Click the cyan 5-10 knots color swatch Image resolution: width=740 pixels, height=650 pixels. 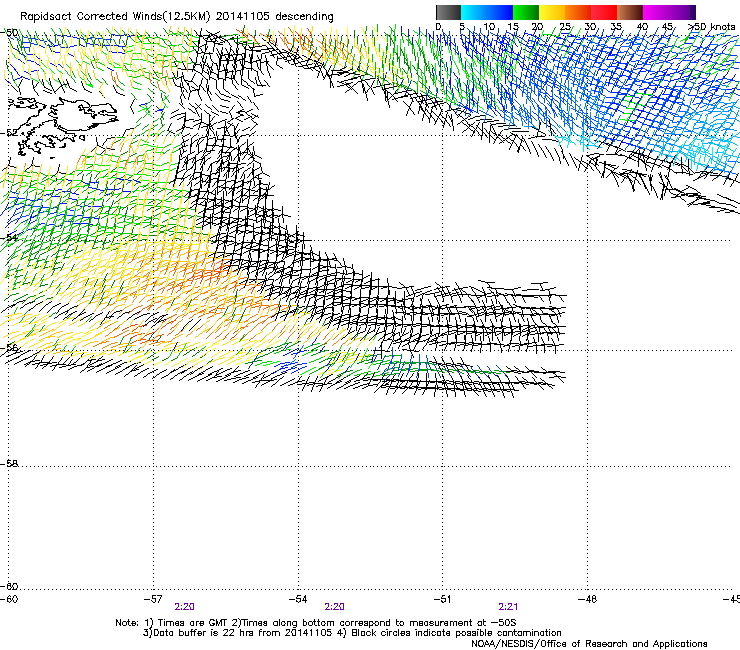(x=474, y=12)
